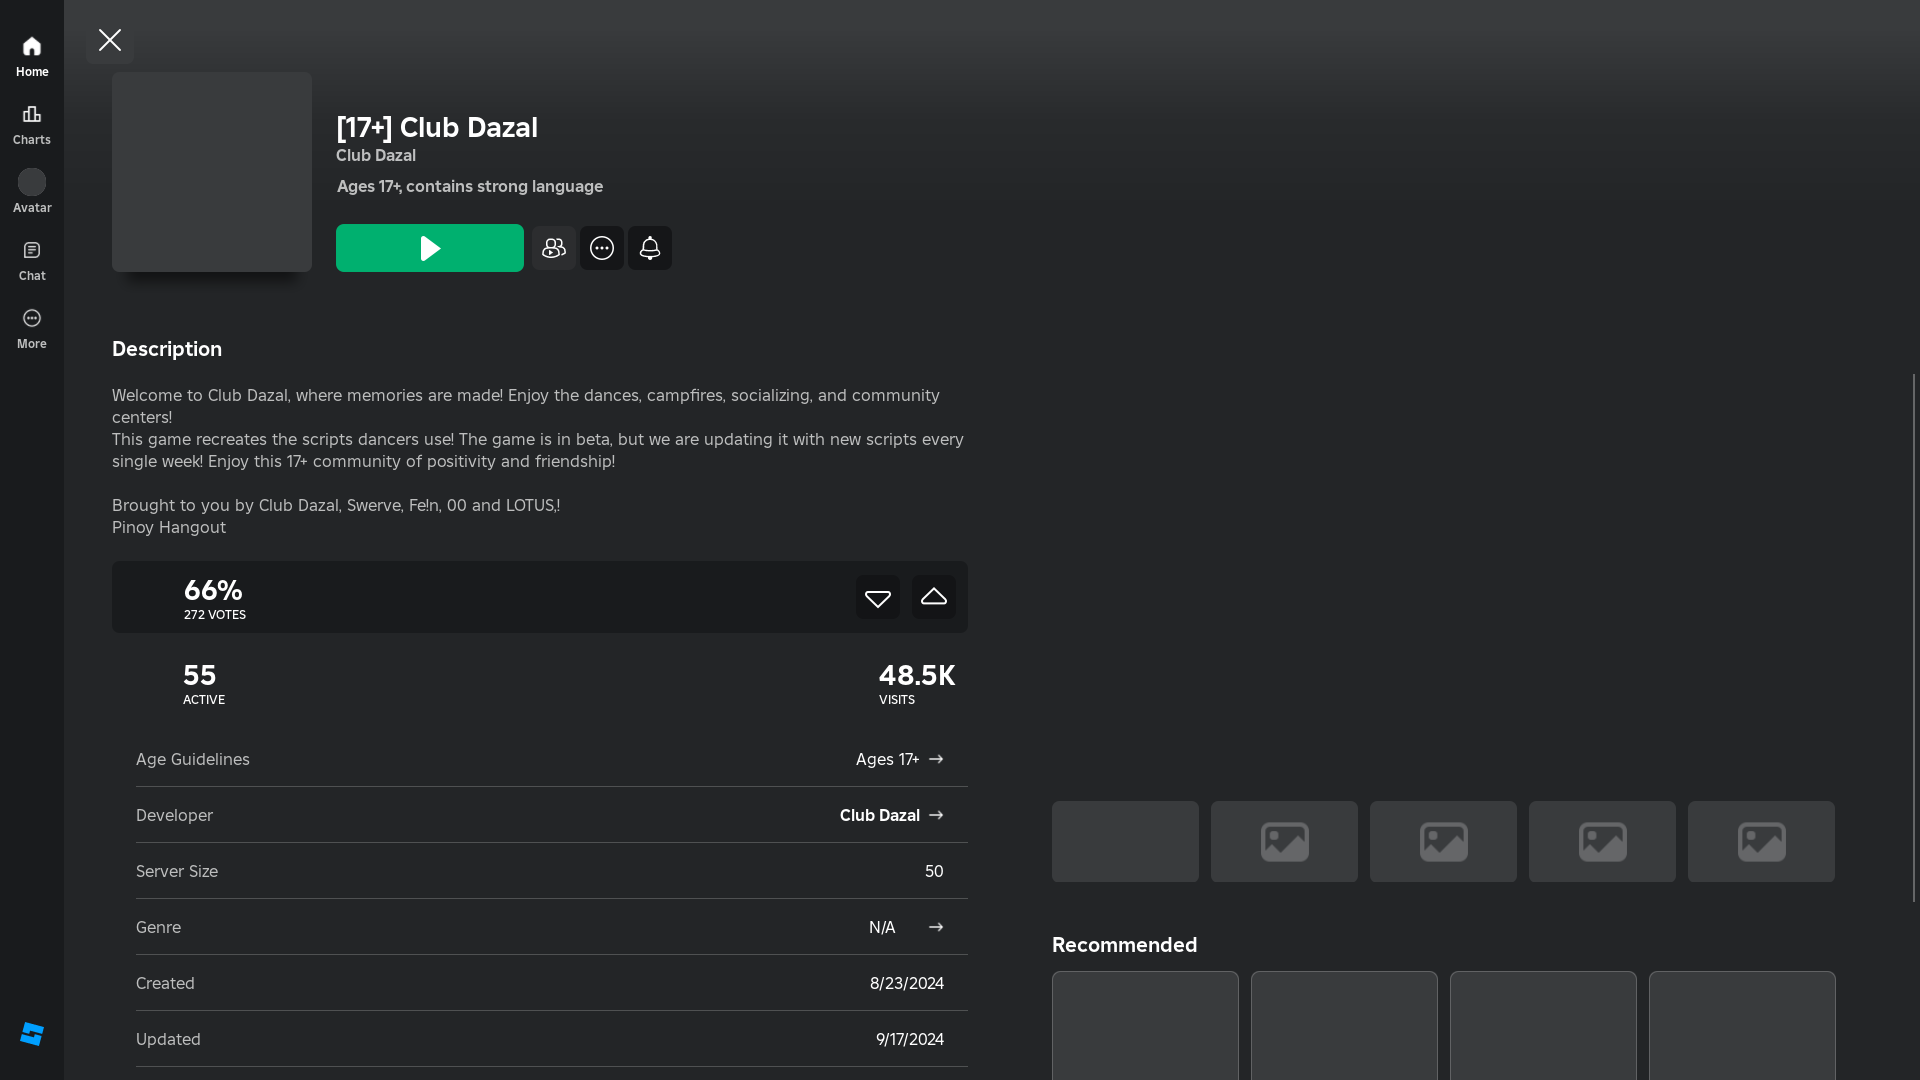This screenshot has width=1920, height=1080.
Task: Open the Avatar sidebar section
Action: pyautogui.click(x=32, y=191)
